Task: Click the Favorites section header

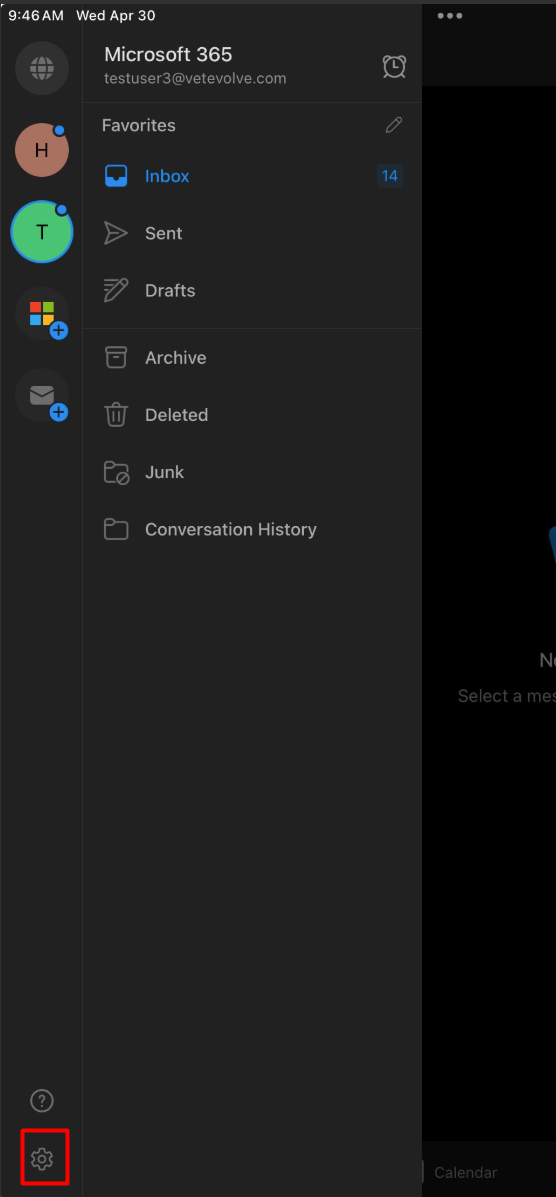Action: coord(139,125)
